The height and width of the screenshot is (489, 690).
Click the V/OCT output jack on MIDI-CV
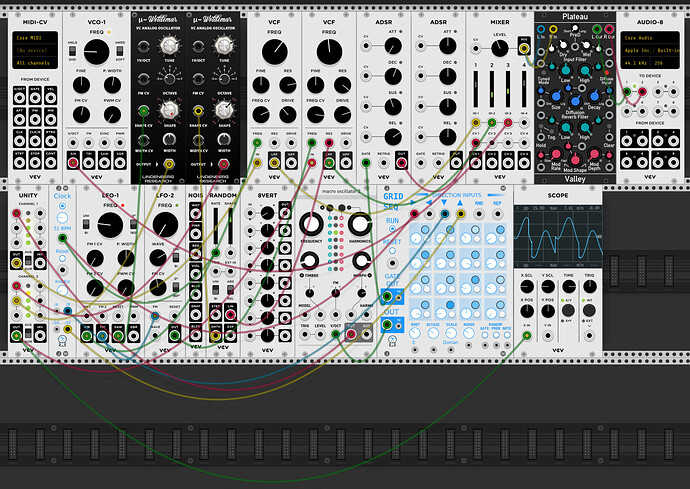(x=19, y=97)
